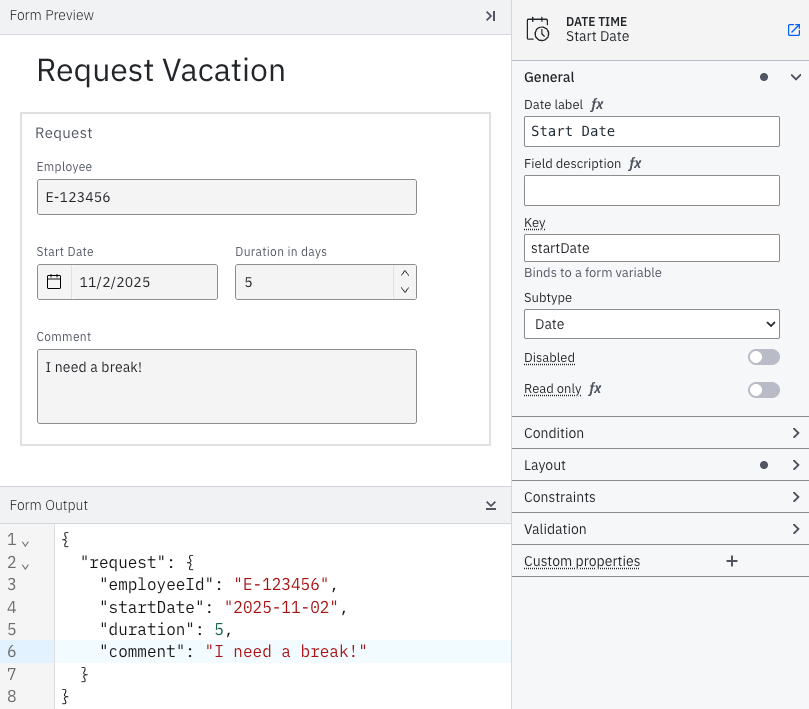Click the fx icon beside Read only
The width and height of the screenshot is (809, 709).
pyautogui.click(x=595, y=389)
